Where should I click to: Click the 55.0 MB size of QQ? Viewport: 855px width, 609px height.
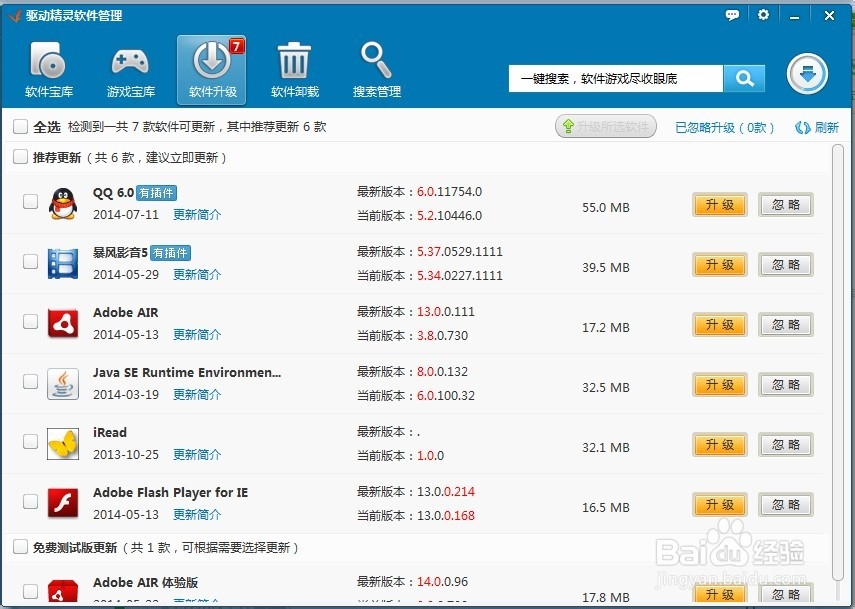pos(606,208)
